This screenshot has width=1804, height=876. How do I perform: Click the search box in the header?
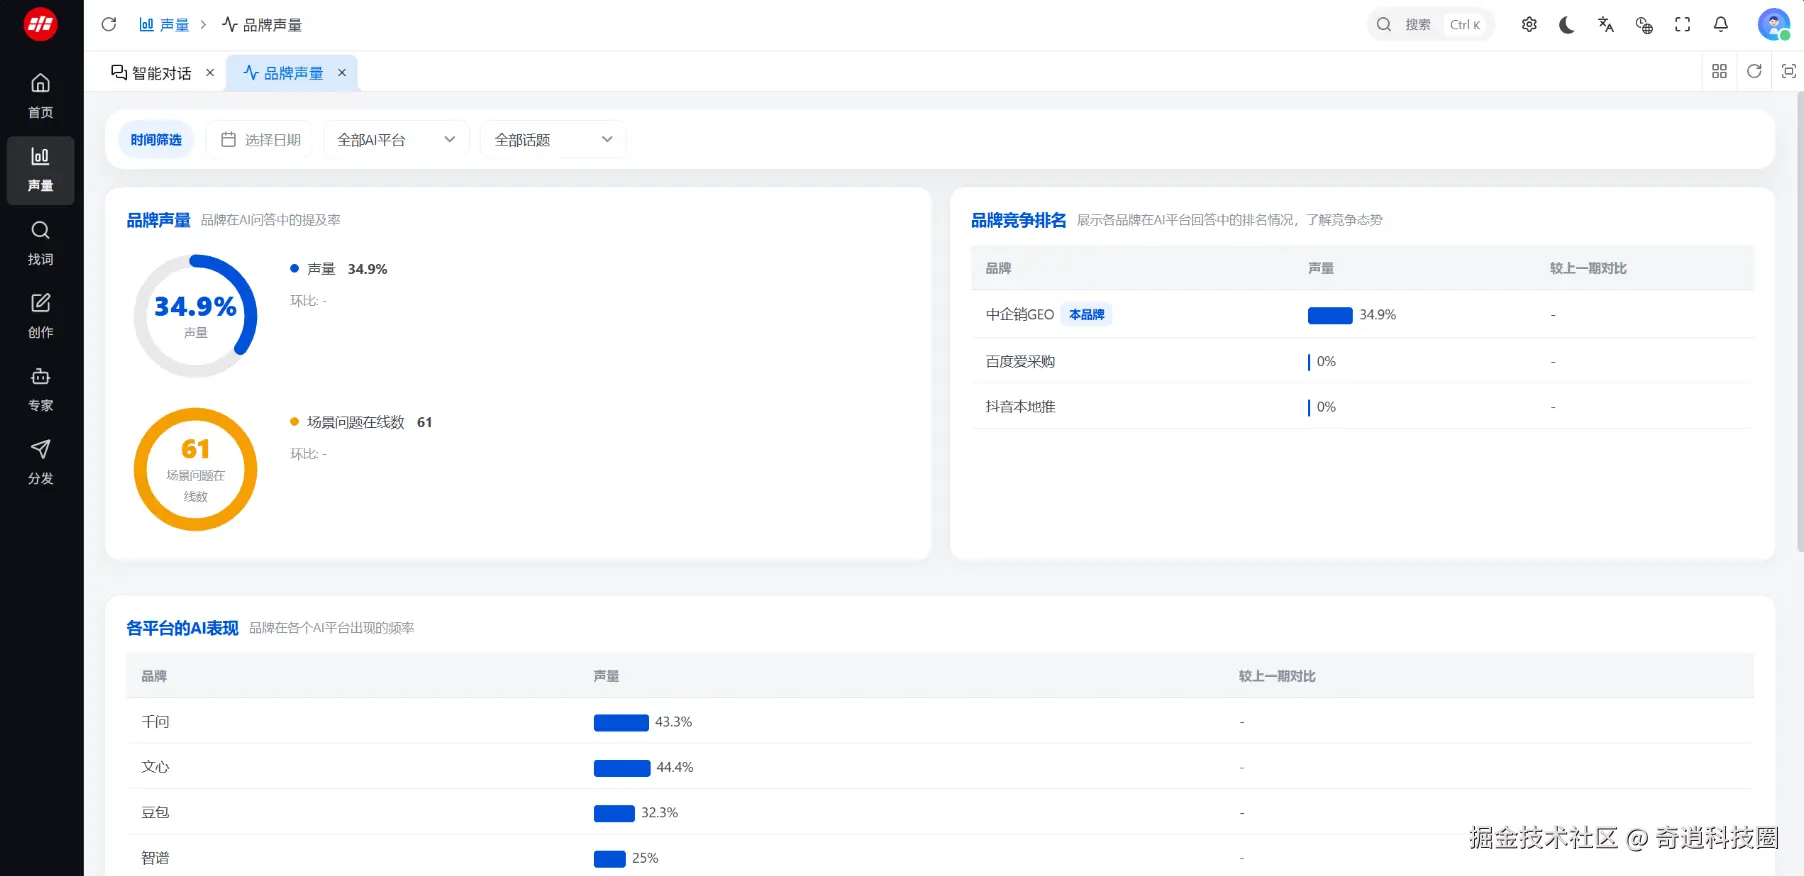(1430, 24)
